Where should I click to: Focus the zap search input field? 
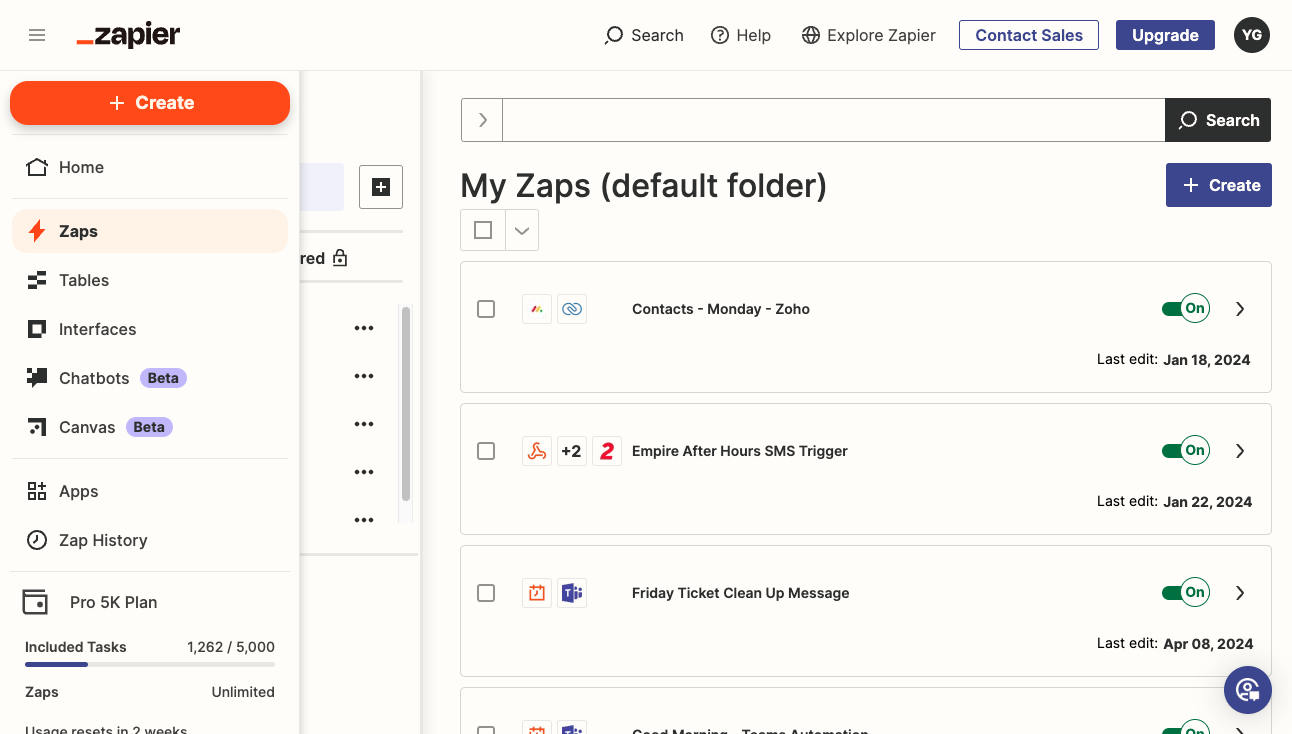coord(834,120)
